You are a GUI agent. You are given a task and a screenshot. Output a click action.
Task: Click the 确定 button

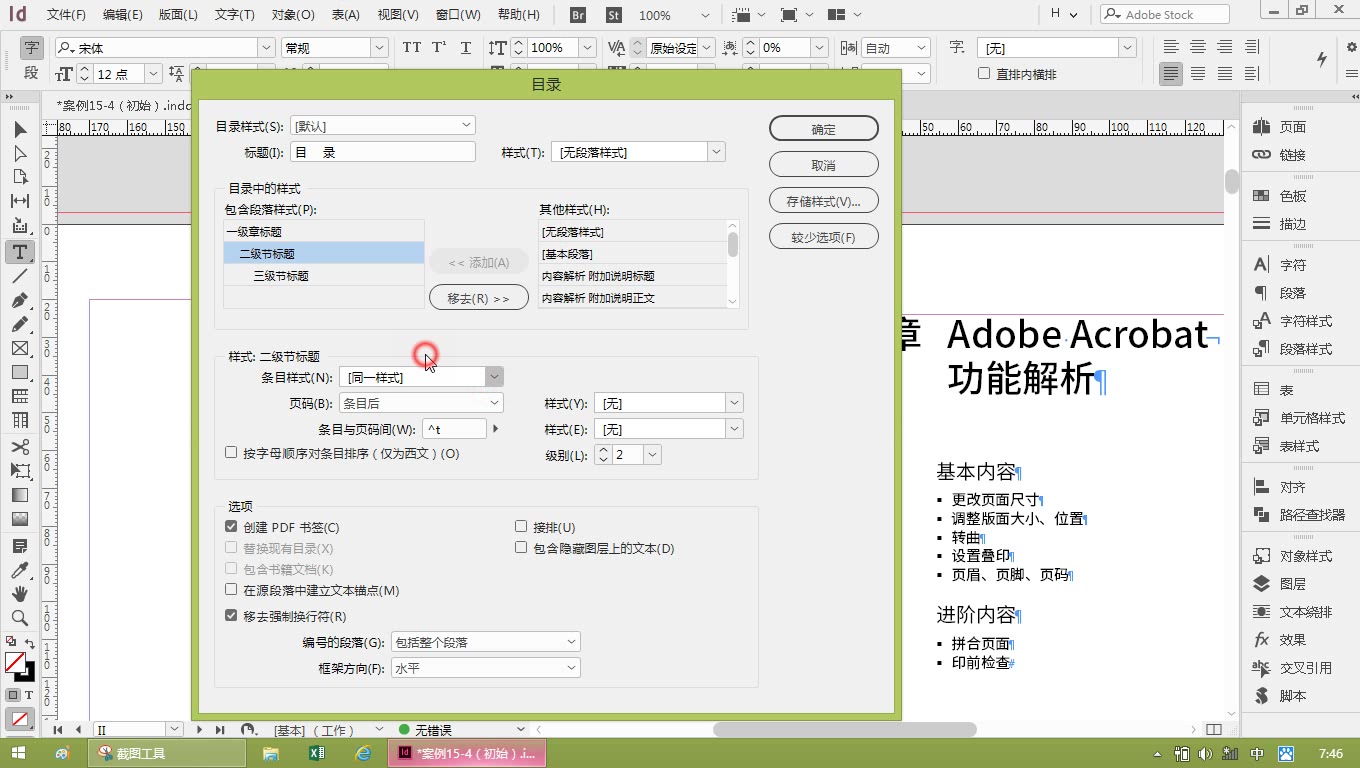(x=824, y=129)
